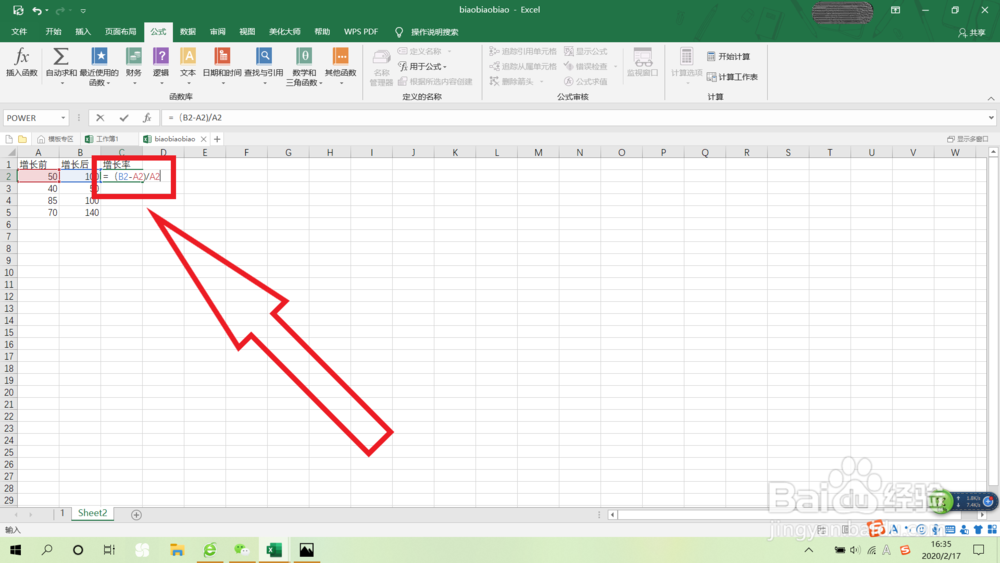
Task: Click the 计算工作表 calculate sheet button
Action: [x=732, y=77]
